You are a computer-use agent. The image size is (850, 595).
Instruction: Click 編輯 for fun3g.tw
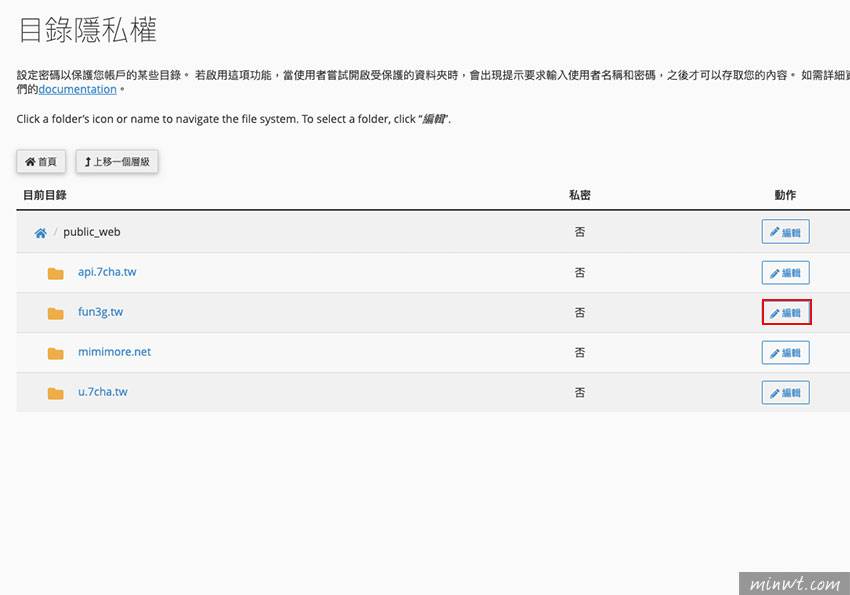coord(787,313)
